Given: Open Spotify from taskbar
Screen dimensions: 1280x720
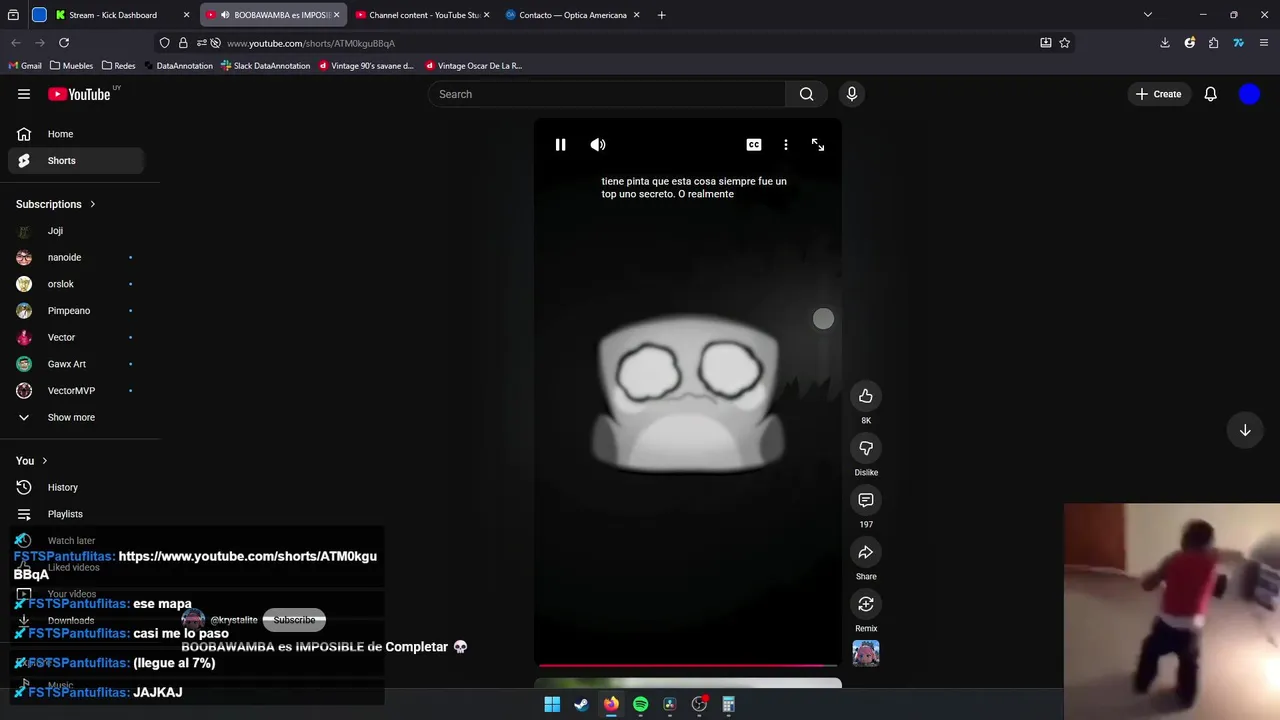Looking at the screenshot, I should [640, 704].
